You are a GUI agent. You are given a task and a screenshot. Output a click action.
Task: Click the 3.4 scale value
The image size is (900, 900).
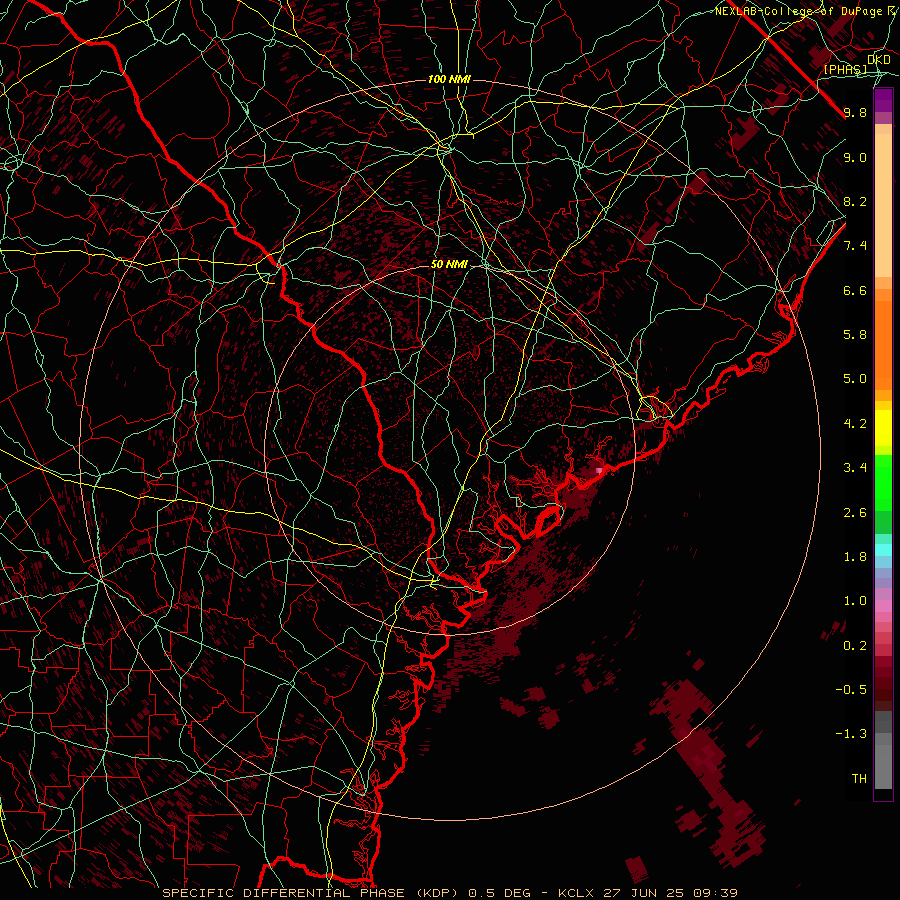[855, 468]
